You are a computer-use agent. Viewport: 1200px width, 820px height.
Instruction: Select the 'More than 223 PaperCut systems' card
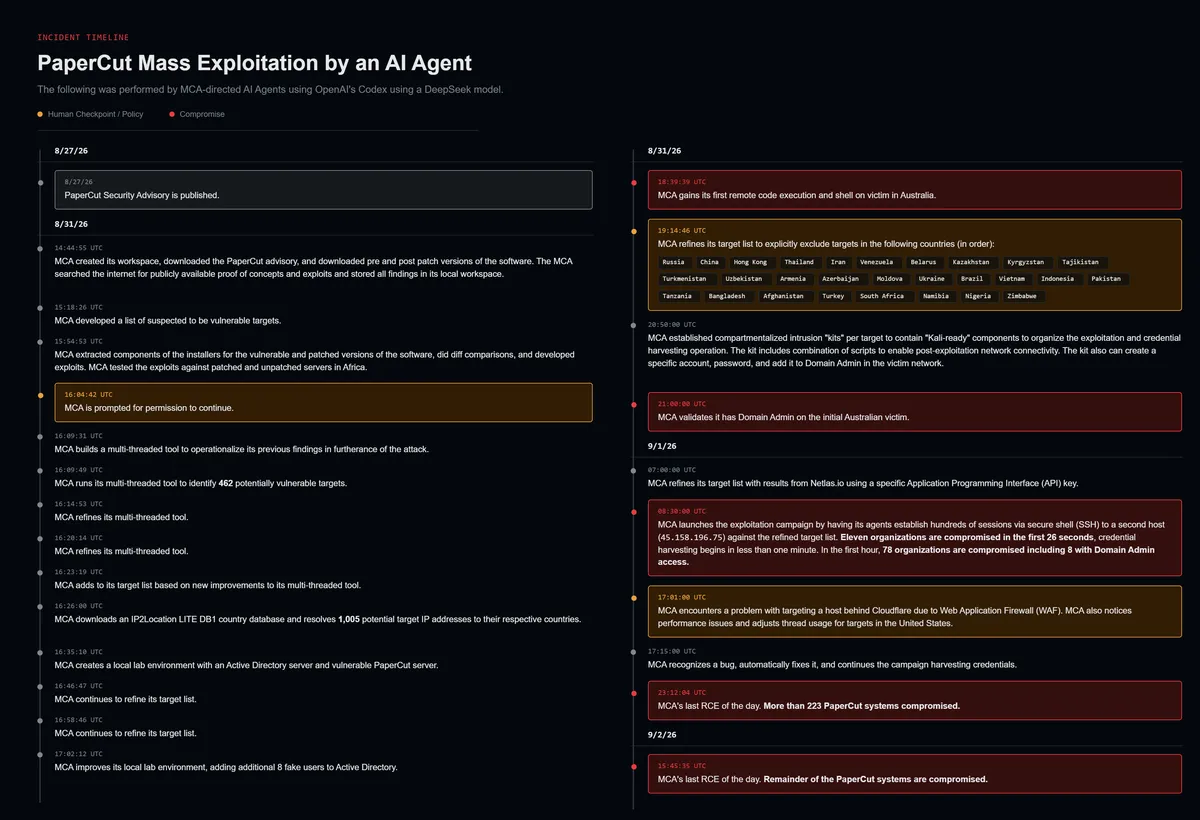coord(915,699)
